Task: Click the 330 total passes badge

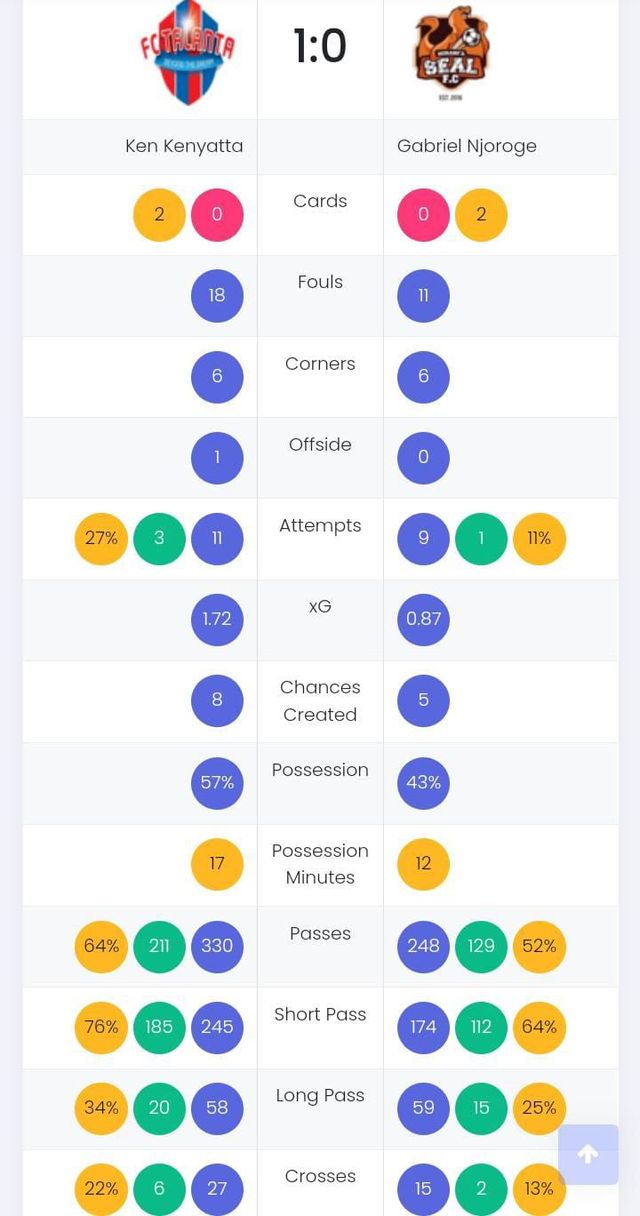Action: (217, 945)
